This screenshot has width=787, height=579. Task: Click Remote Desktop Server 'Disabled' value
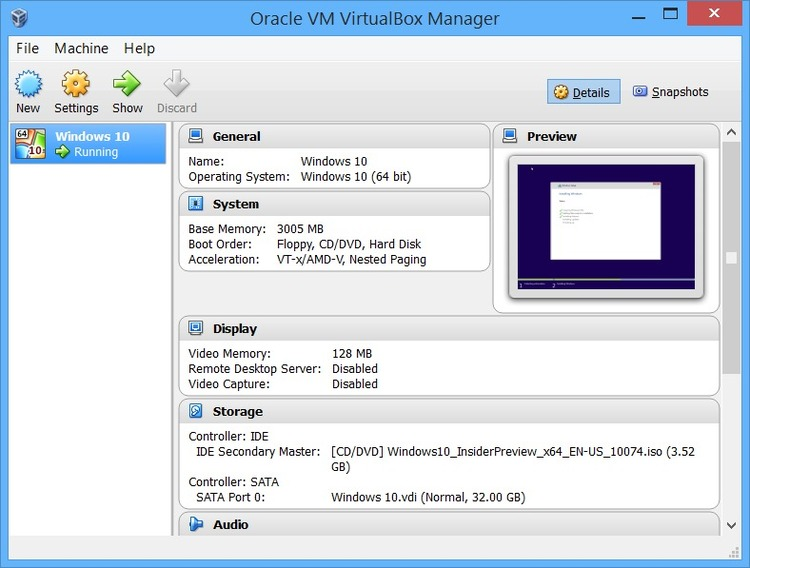354,369
